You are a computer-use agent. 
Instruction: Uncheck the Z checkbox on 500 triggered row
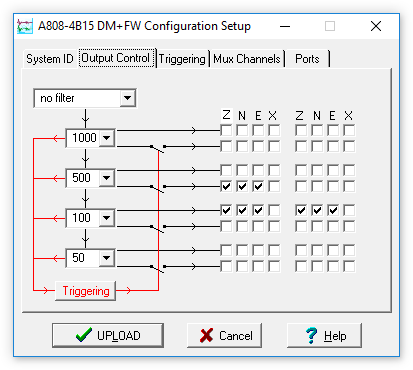click(226, 186)
